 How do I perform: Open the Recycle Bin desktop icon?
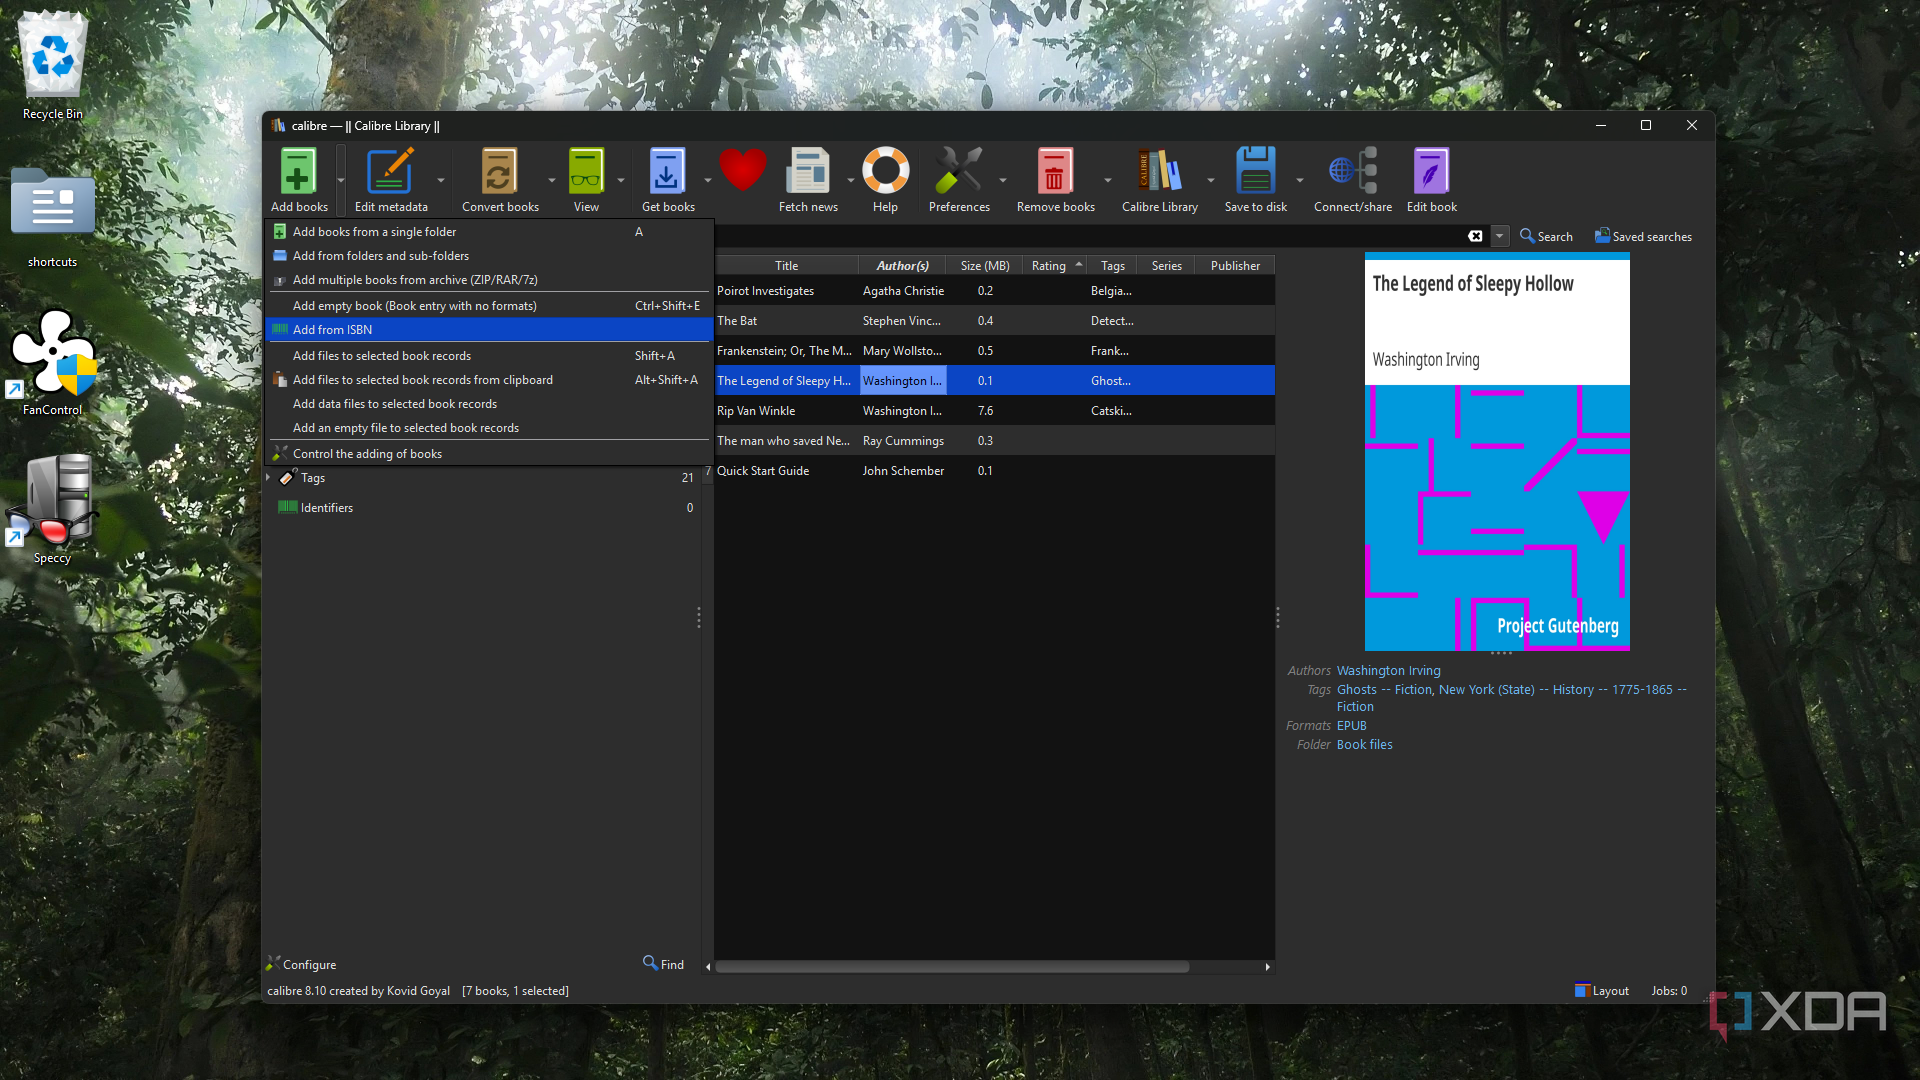point(52,66)
